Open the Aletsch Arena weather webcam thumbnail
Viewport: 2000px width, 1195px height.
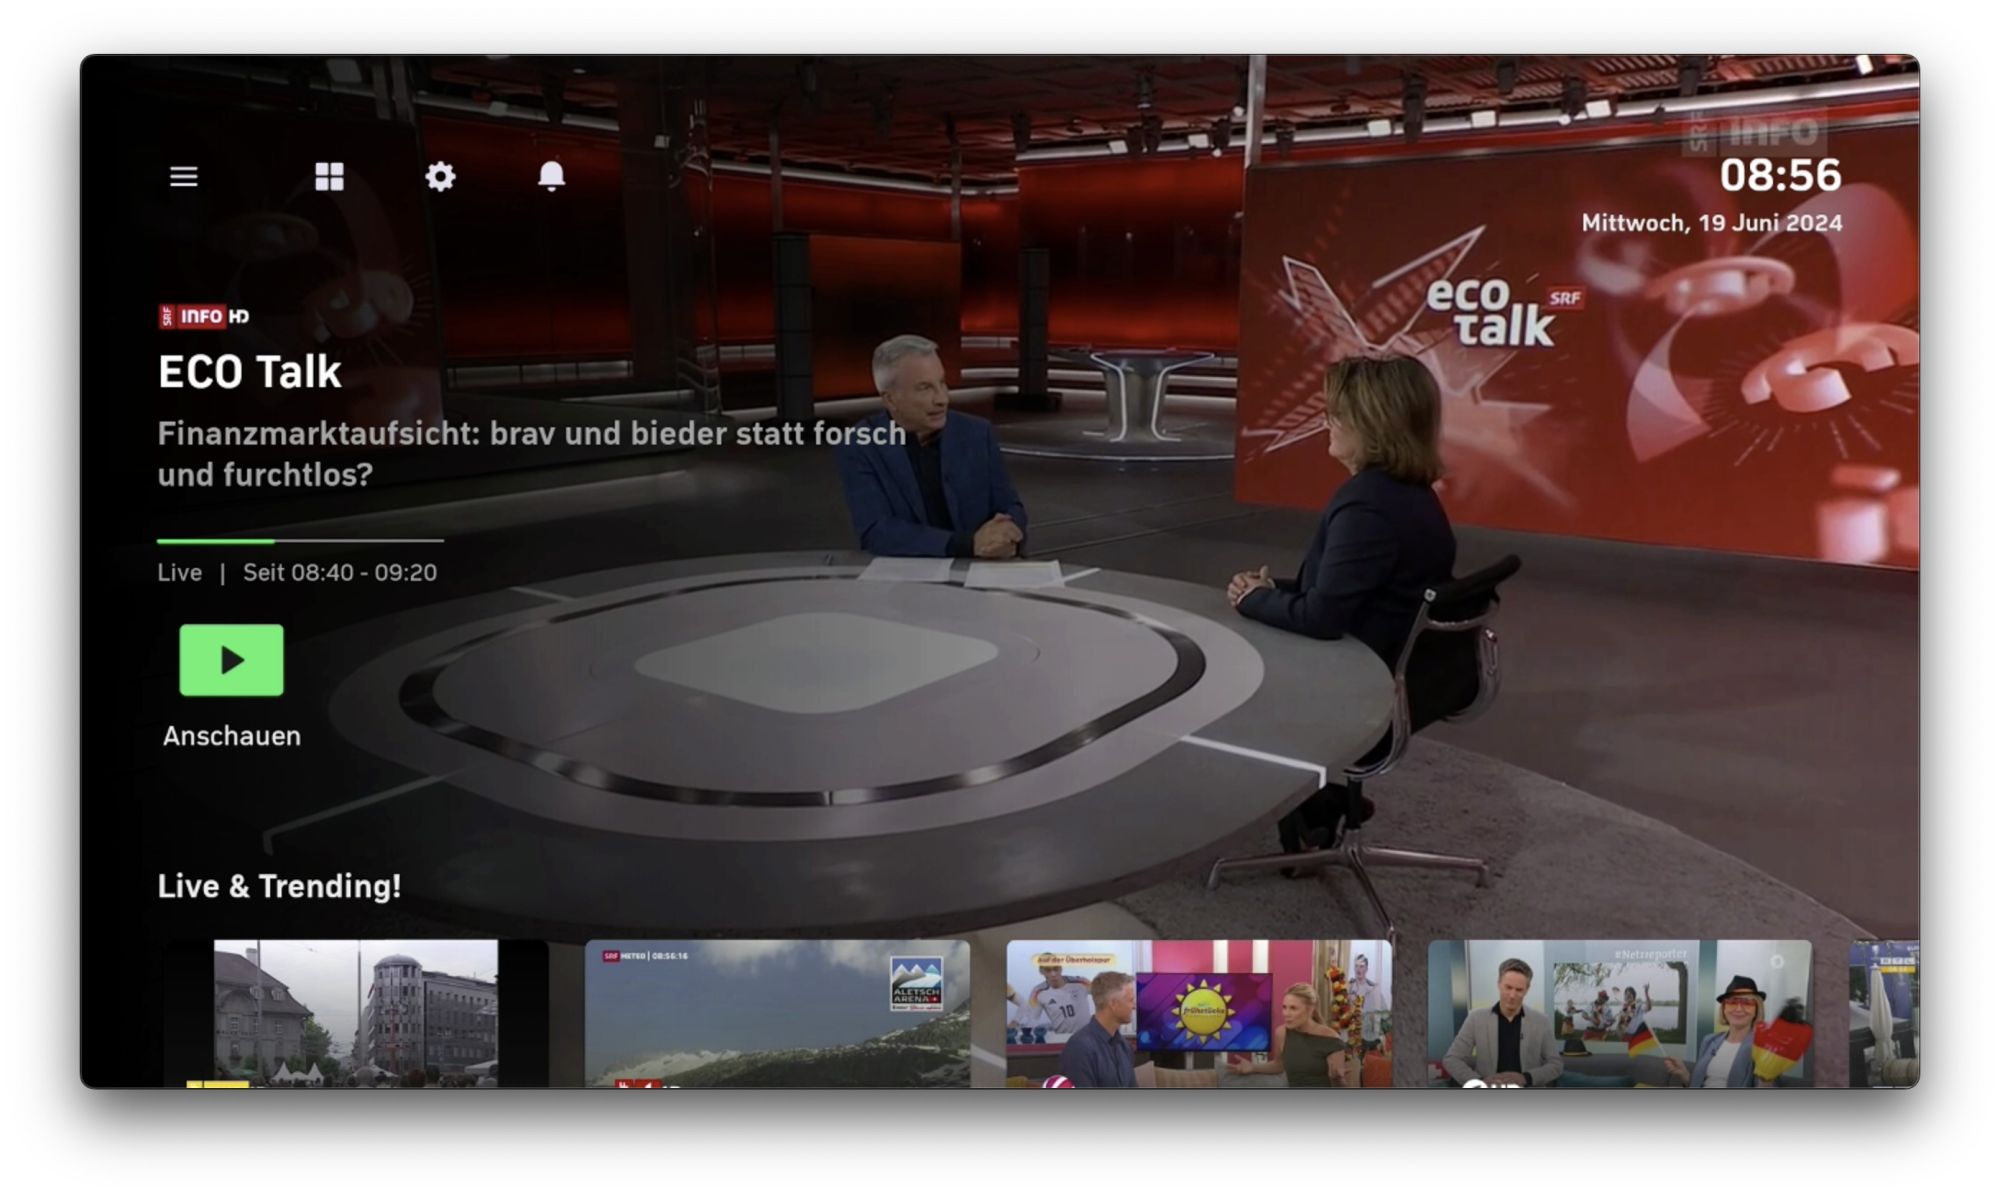(777, 1013)
